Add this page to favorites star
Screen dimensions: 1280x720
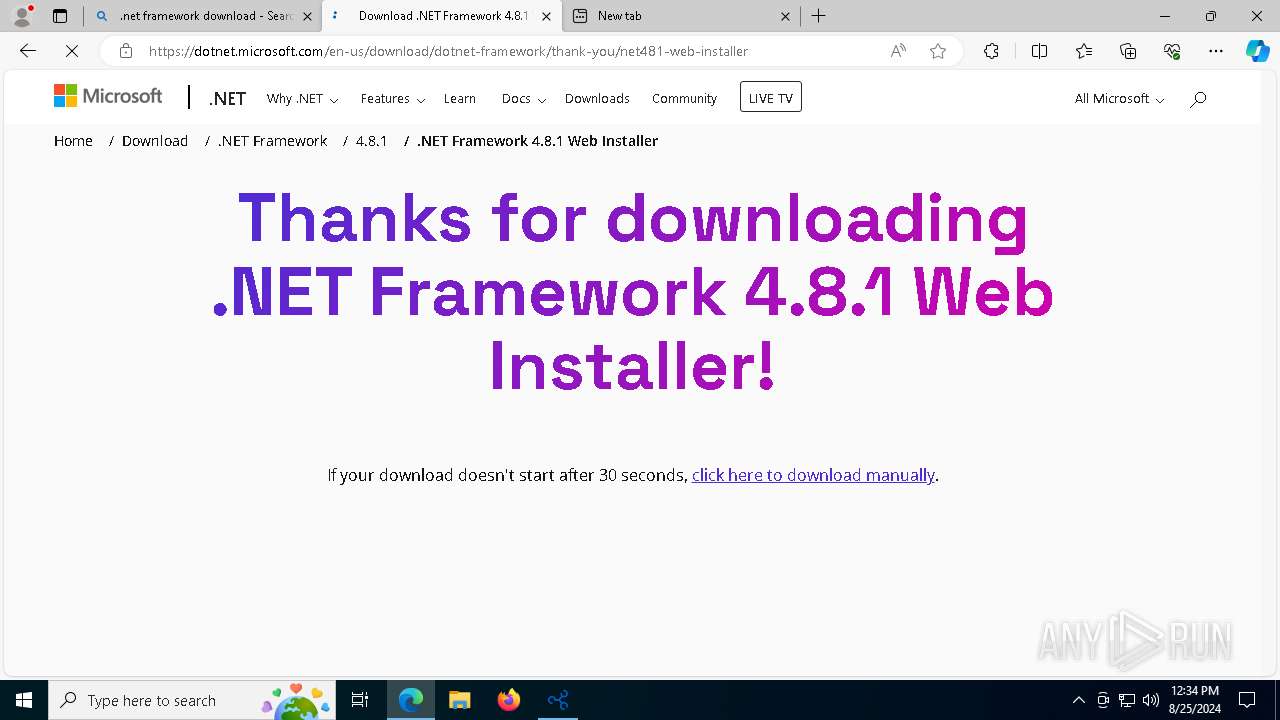click(x=938, y=51)
